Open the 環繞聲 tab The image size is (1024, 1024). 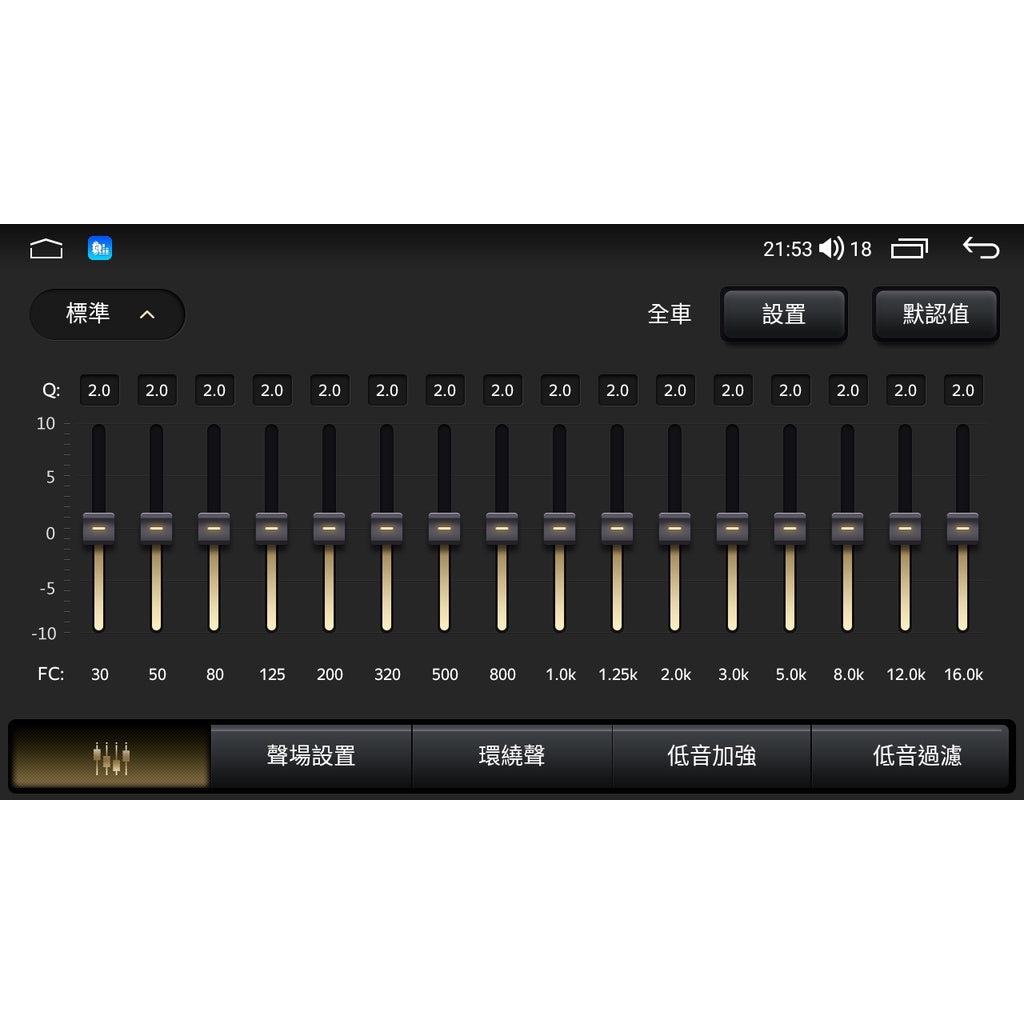point(512,757)
